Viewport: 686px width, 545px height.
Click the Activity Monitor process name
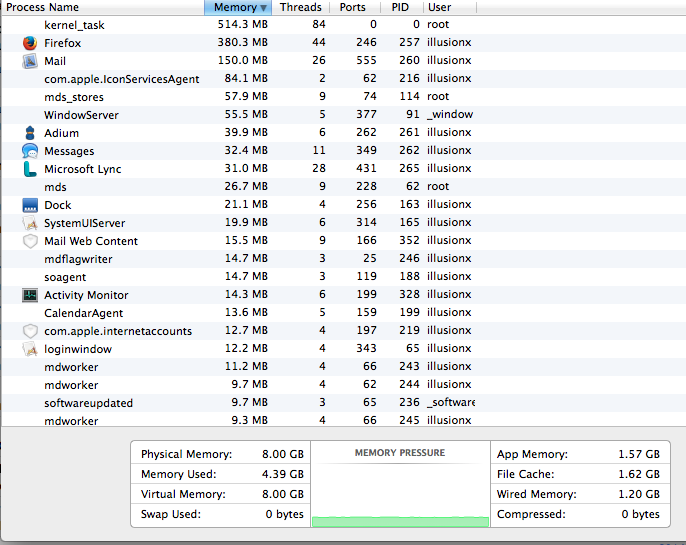[x=86, y=295]
